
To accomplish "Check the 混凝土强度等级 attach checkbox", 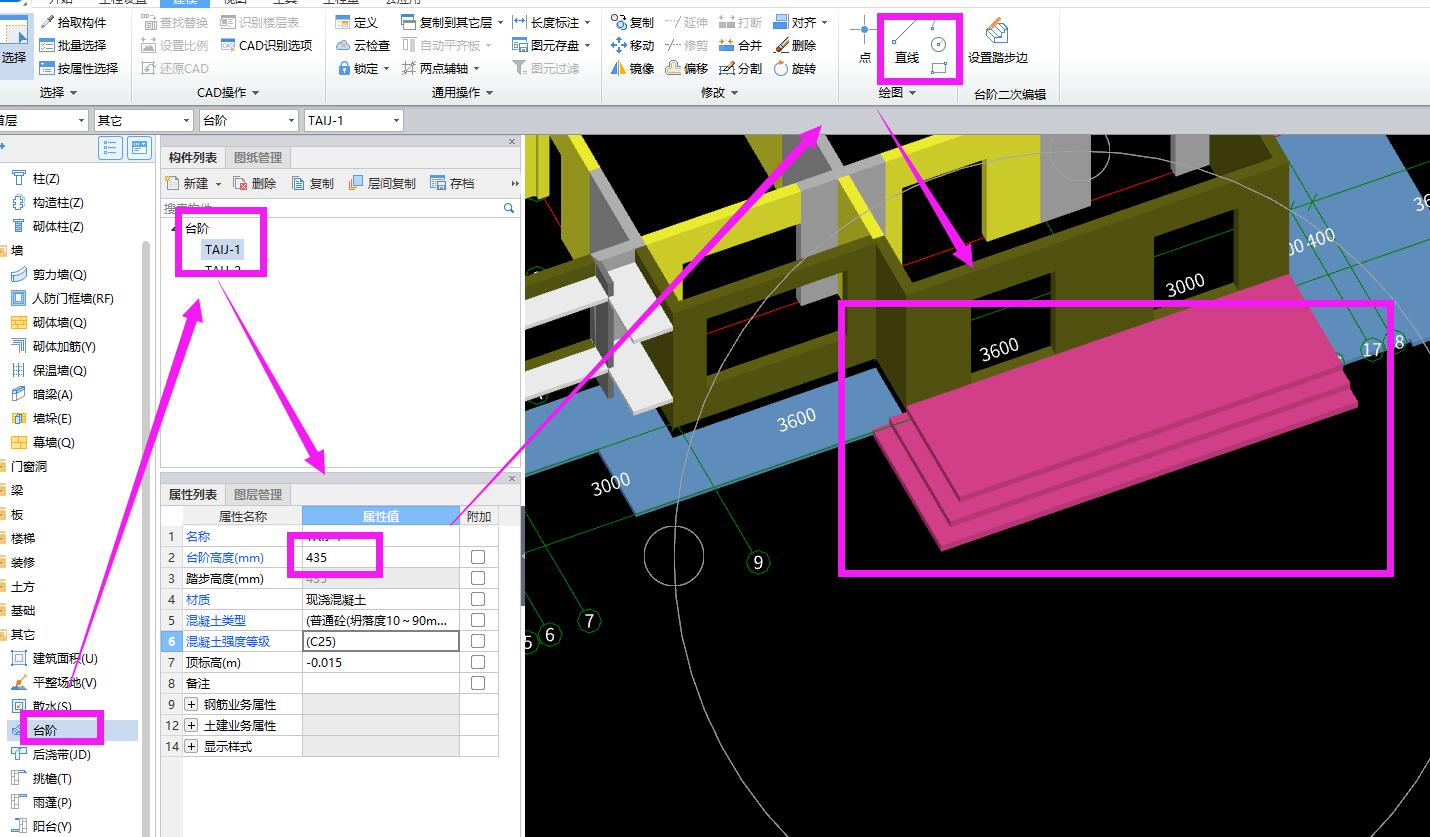I will (478, 641).
